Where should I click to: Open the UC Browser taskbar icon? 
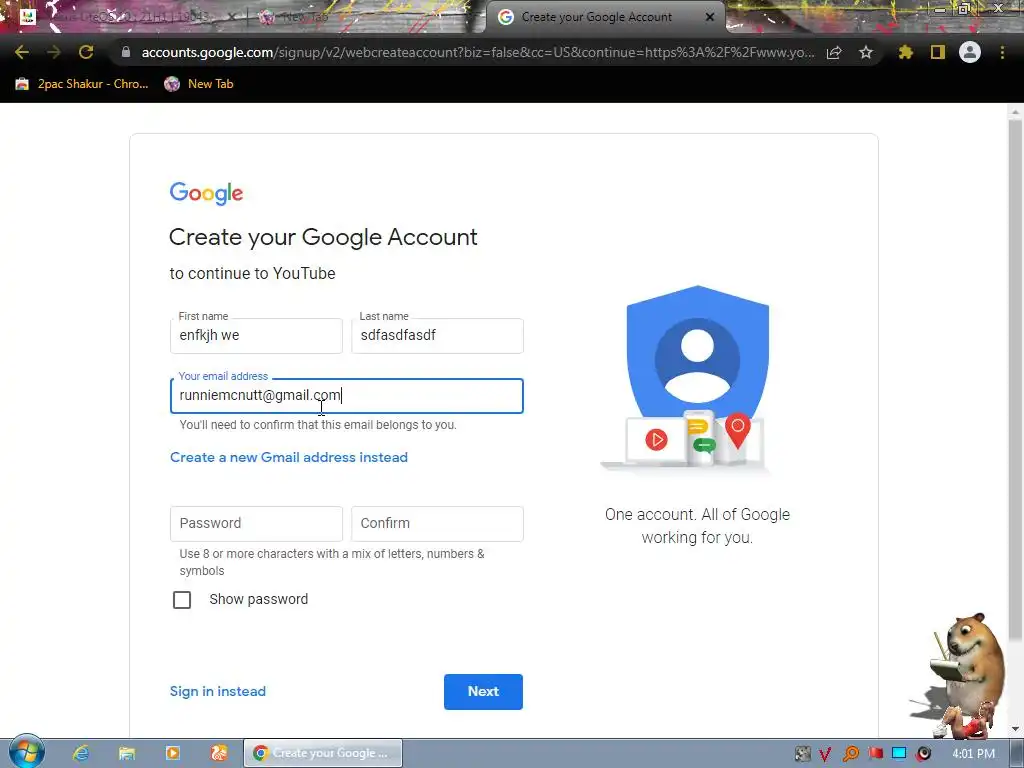point(219,754)
